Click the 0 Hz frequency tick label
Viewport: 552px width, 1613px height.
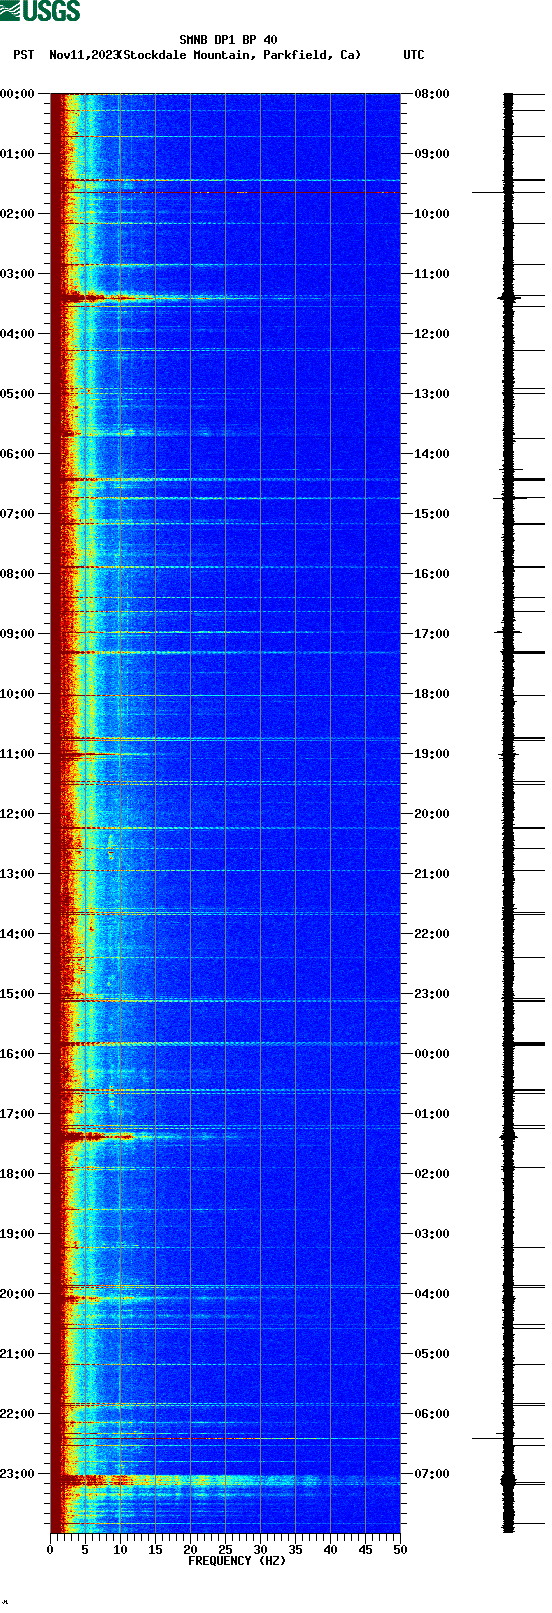click(50, 1550)
